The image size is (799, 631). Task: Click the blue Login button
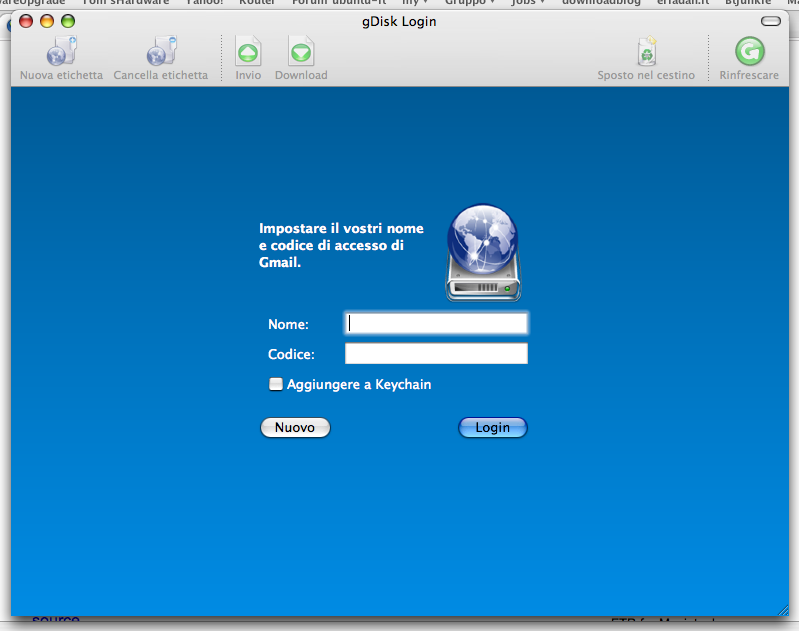point(492,428)
